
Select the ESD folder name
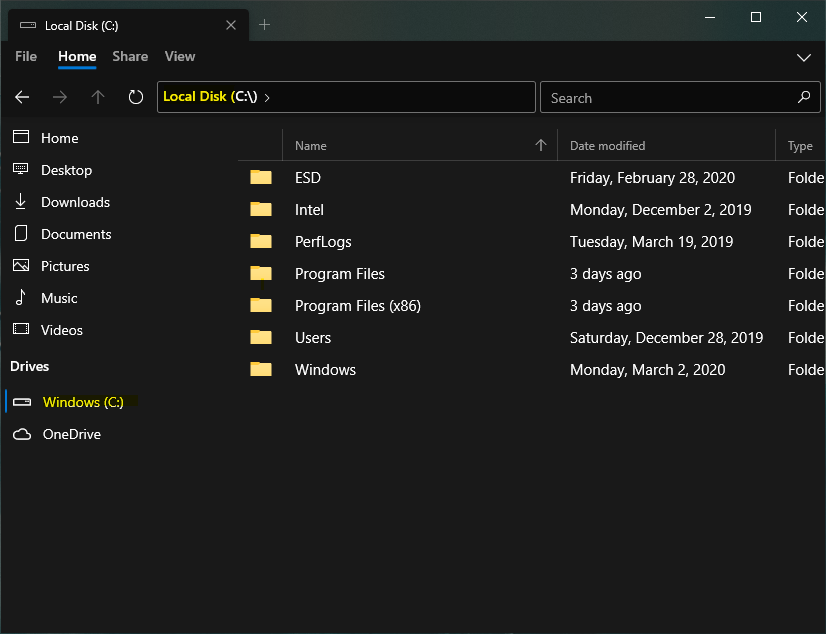pos(308,177)
